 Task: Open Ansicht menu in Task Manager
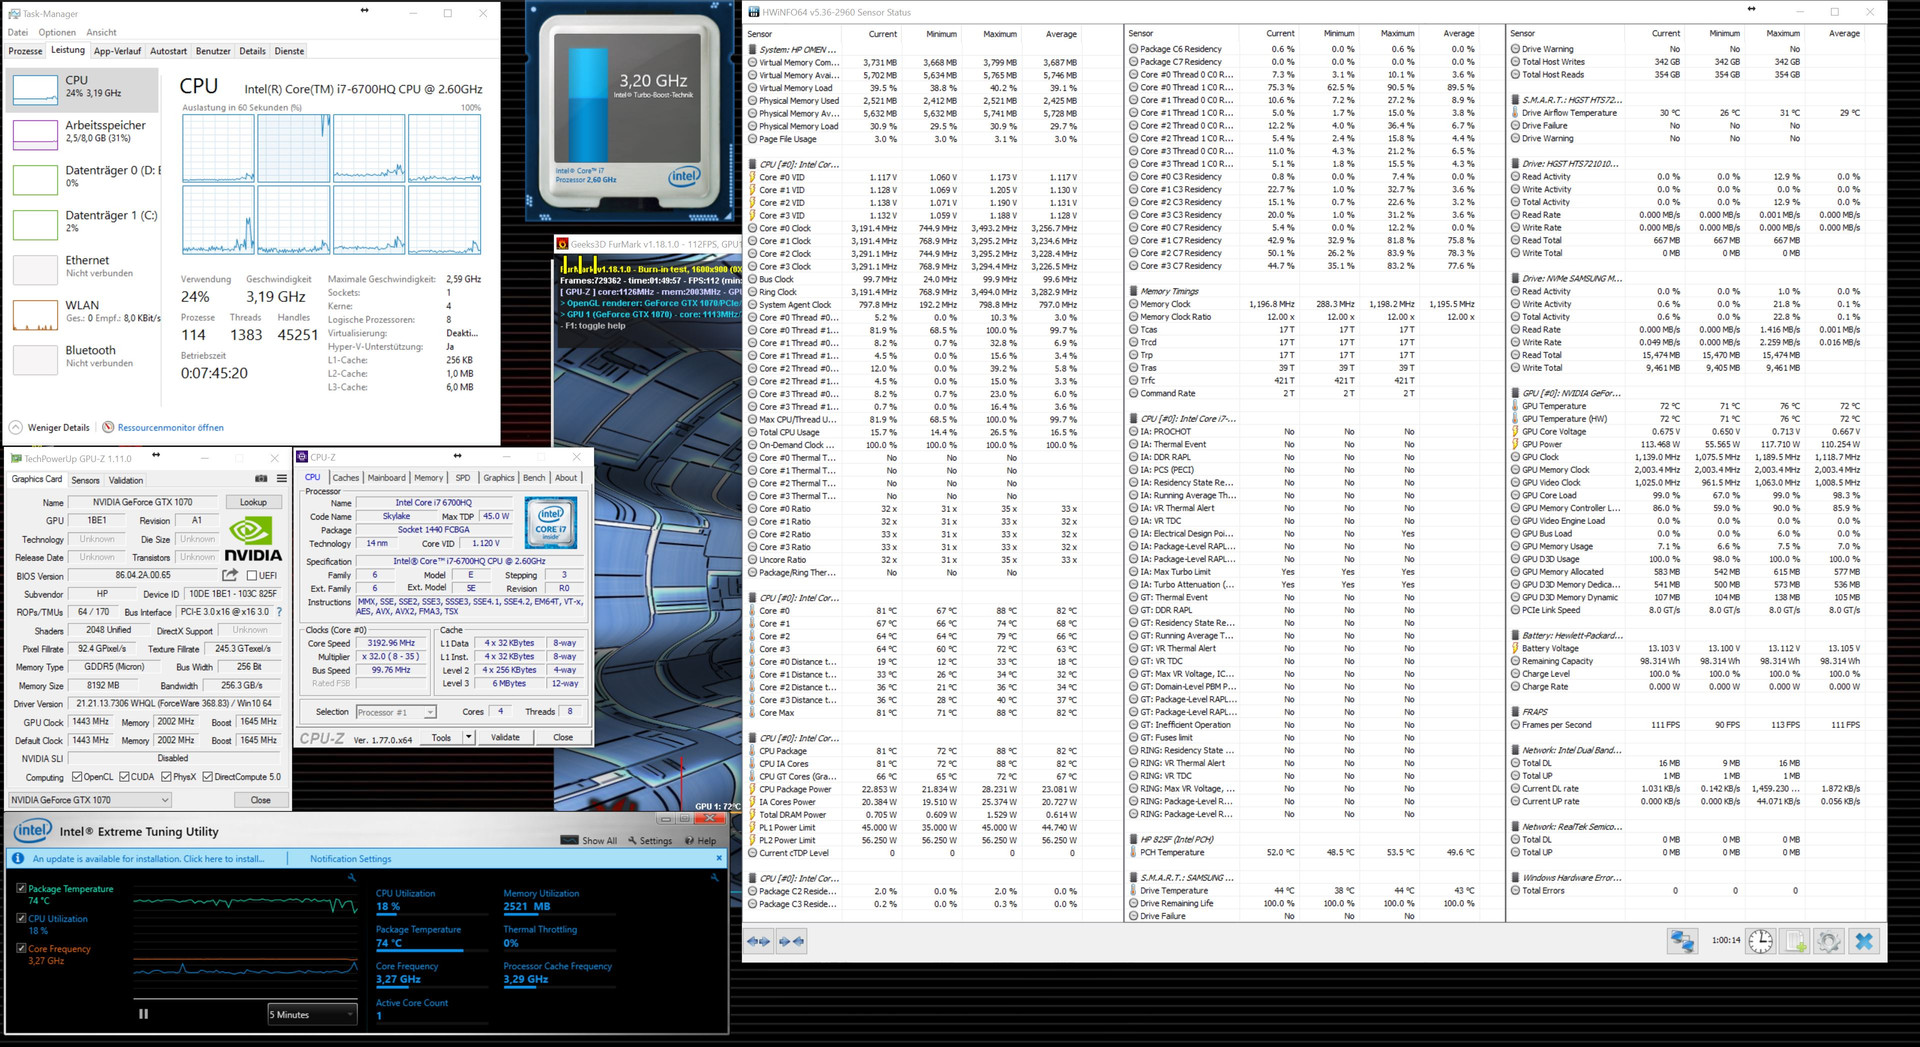(102, 32)
